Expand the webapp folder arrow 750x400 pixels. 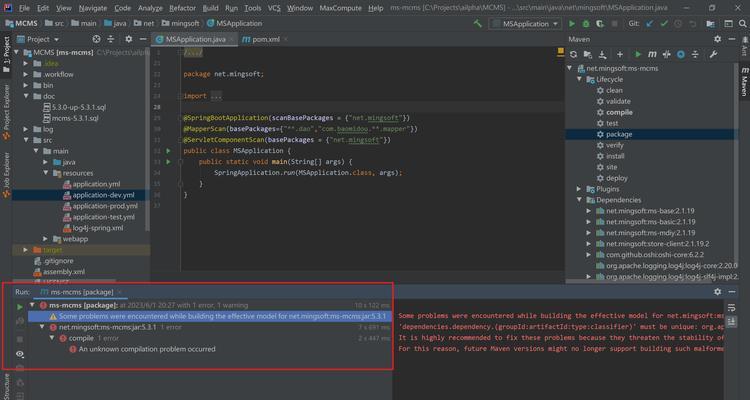46,239
